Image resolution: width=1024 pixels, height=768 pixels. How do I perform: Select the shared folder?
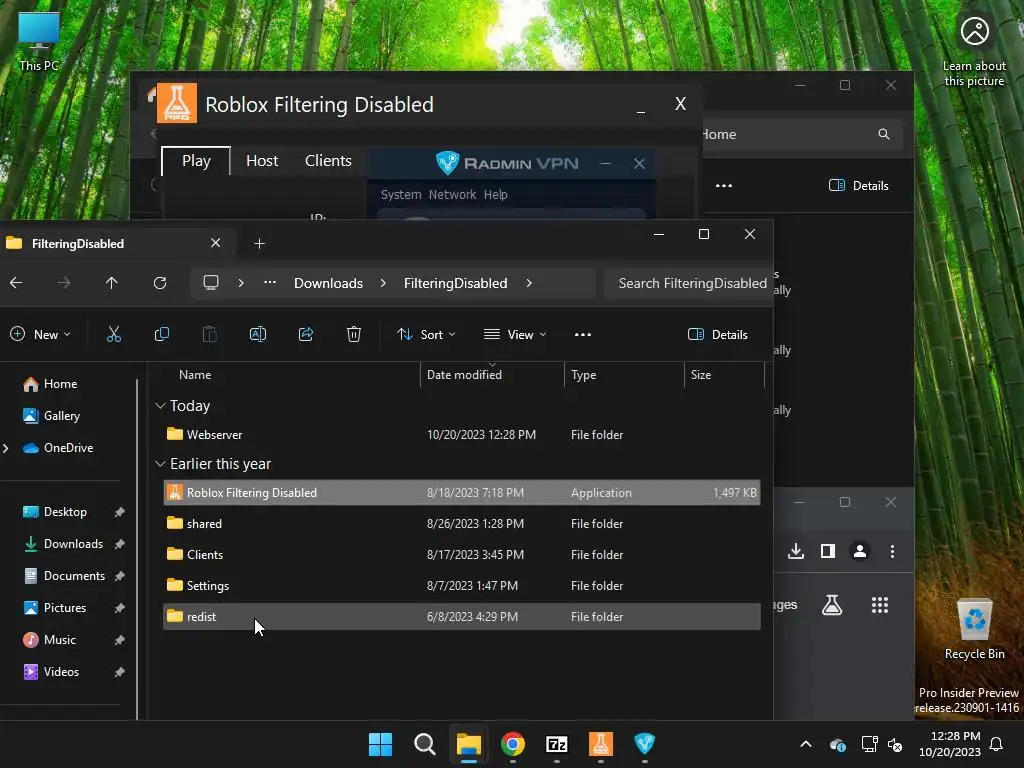(462, 524)
